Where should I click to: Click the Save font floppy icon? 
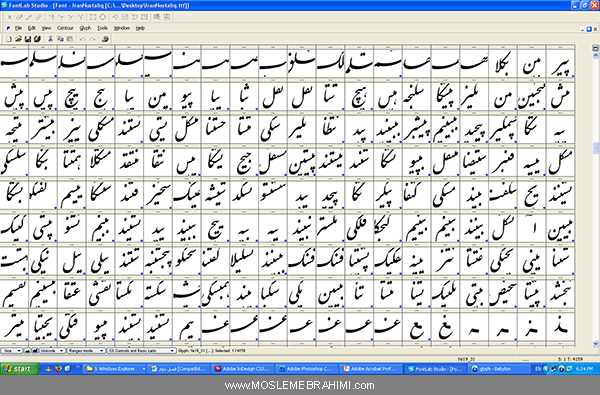pos(28,39)
